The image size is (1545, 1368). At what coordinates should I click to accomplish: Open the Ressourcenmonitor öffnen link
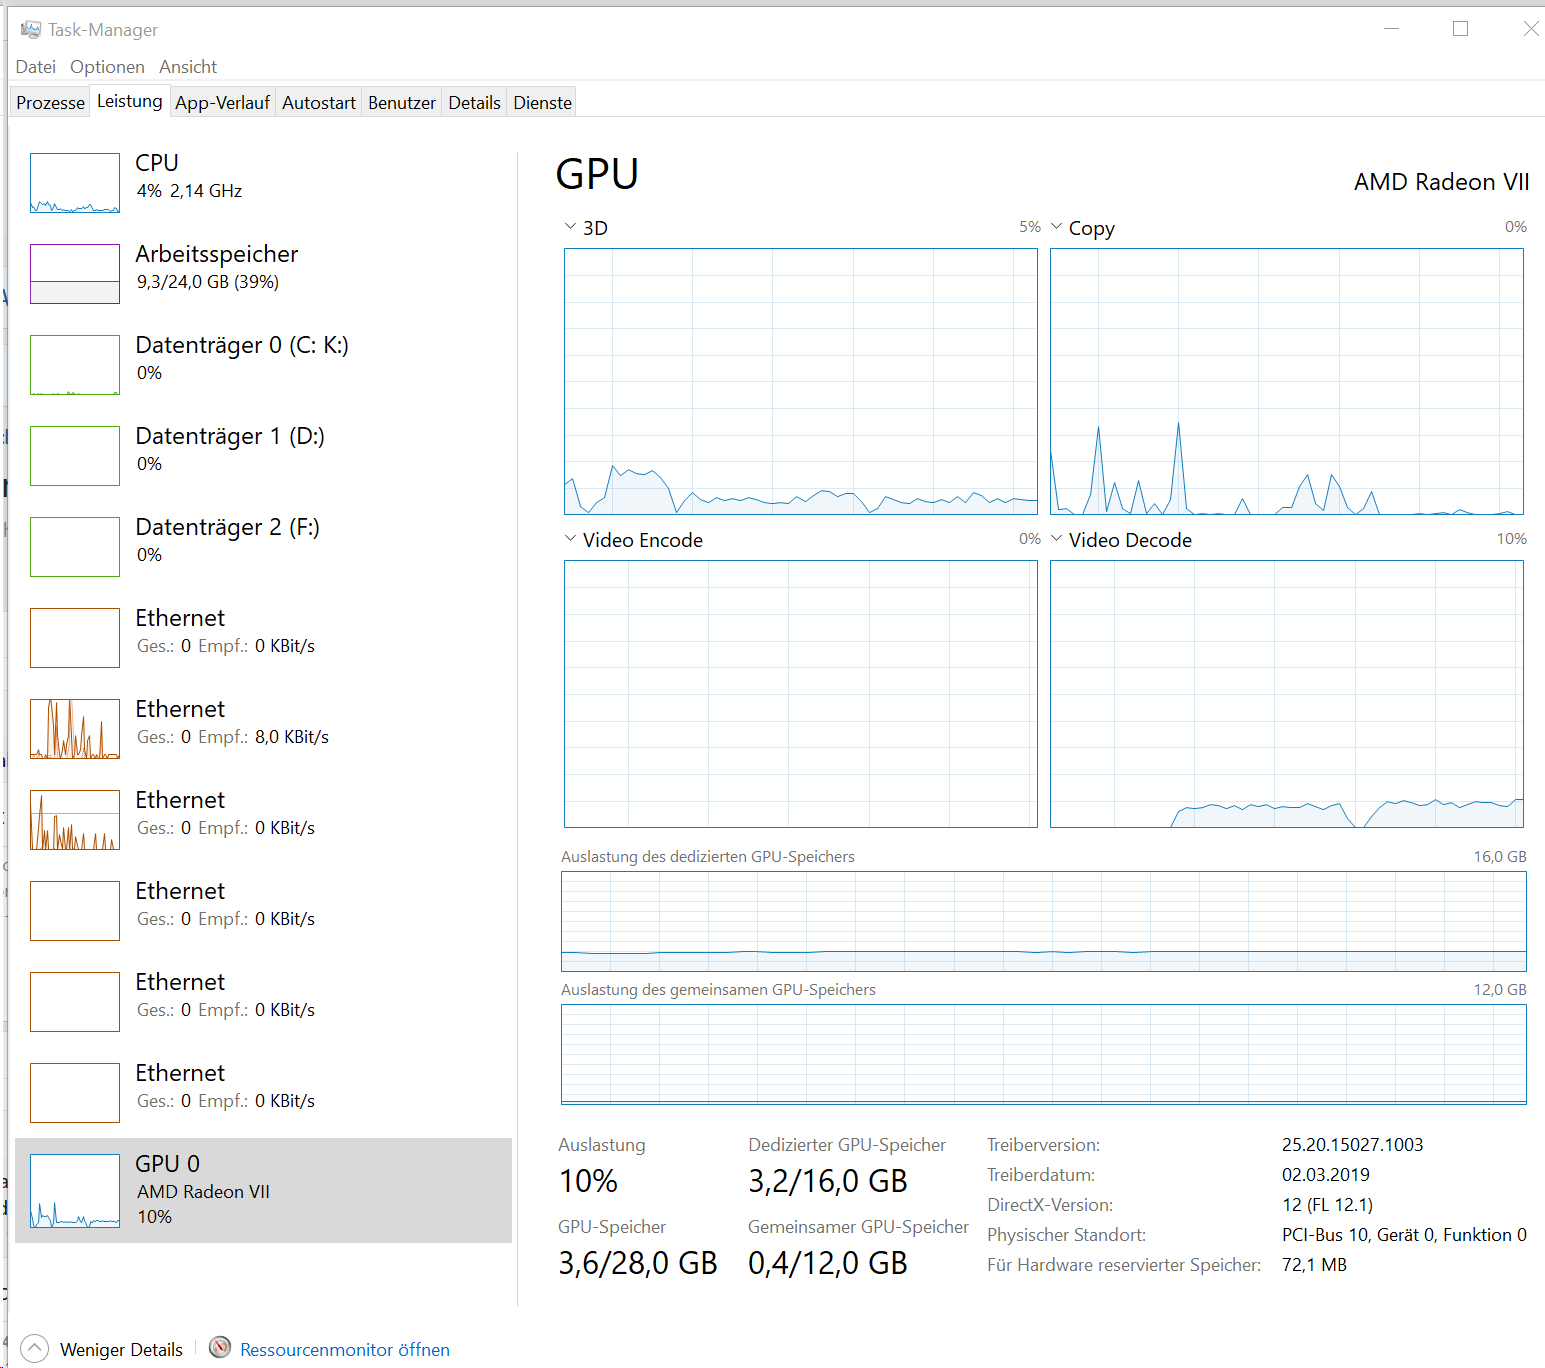click(x=345, y=1349)
